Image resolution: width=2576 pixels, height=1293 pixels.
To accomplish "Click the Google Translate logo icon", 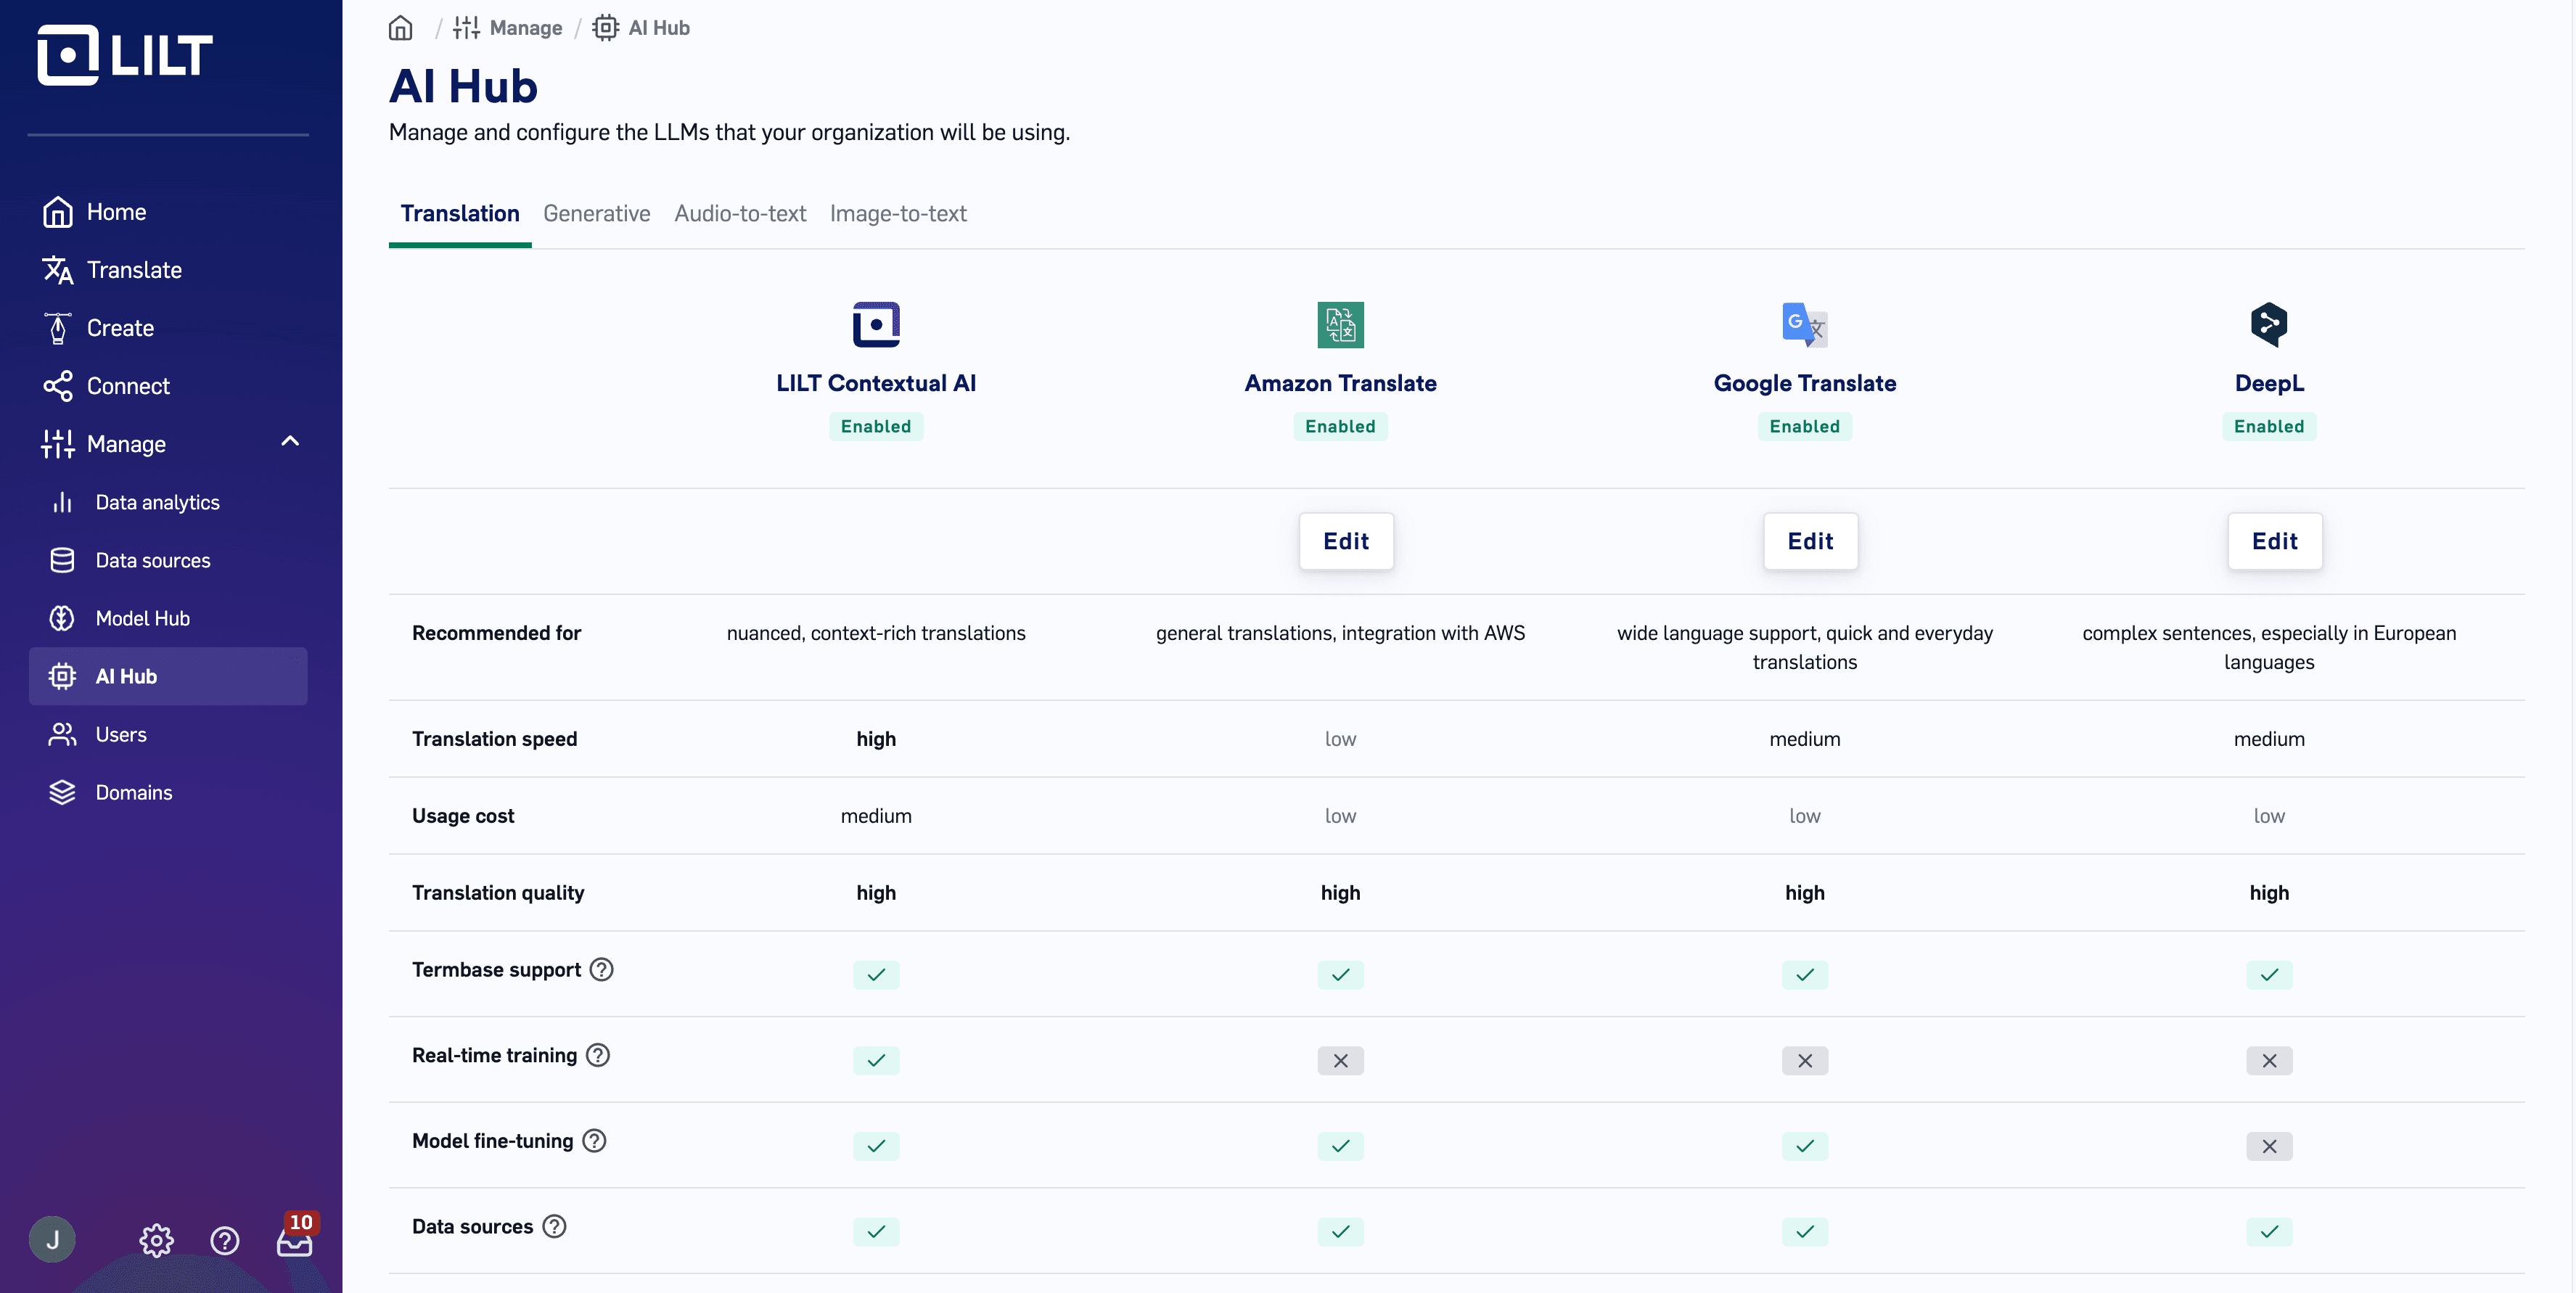I will [1805, 325].
